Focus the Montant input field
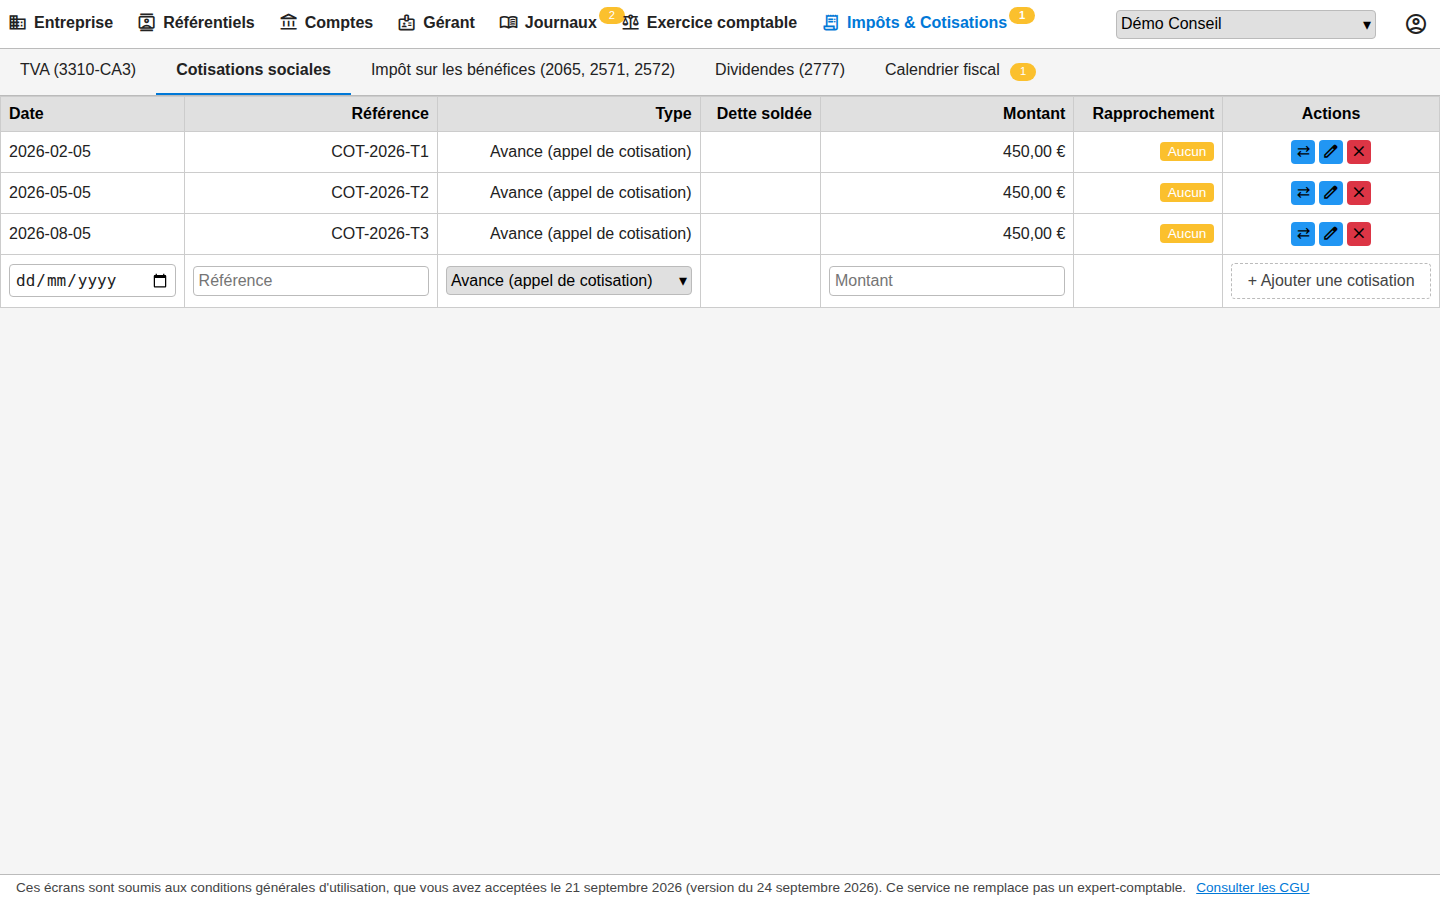 947,281
